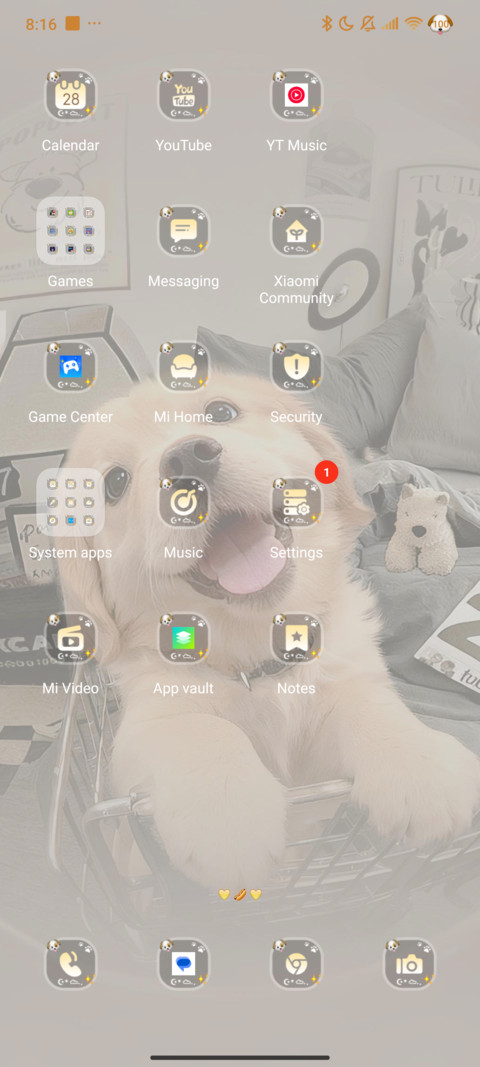Launch the Chrome browser in the dock

296,964
